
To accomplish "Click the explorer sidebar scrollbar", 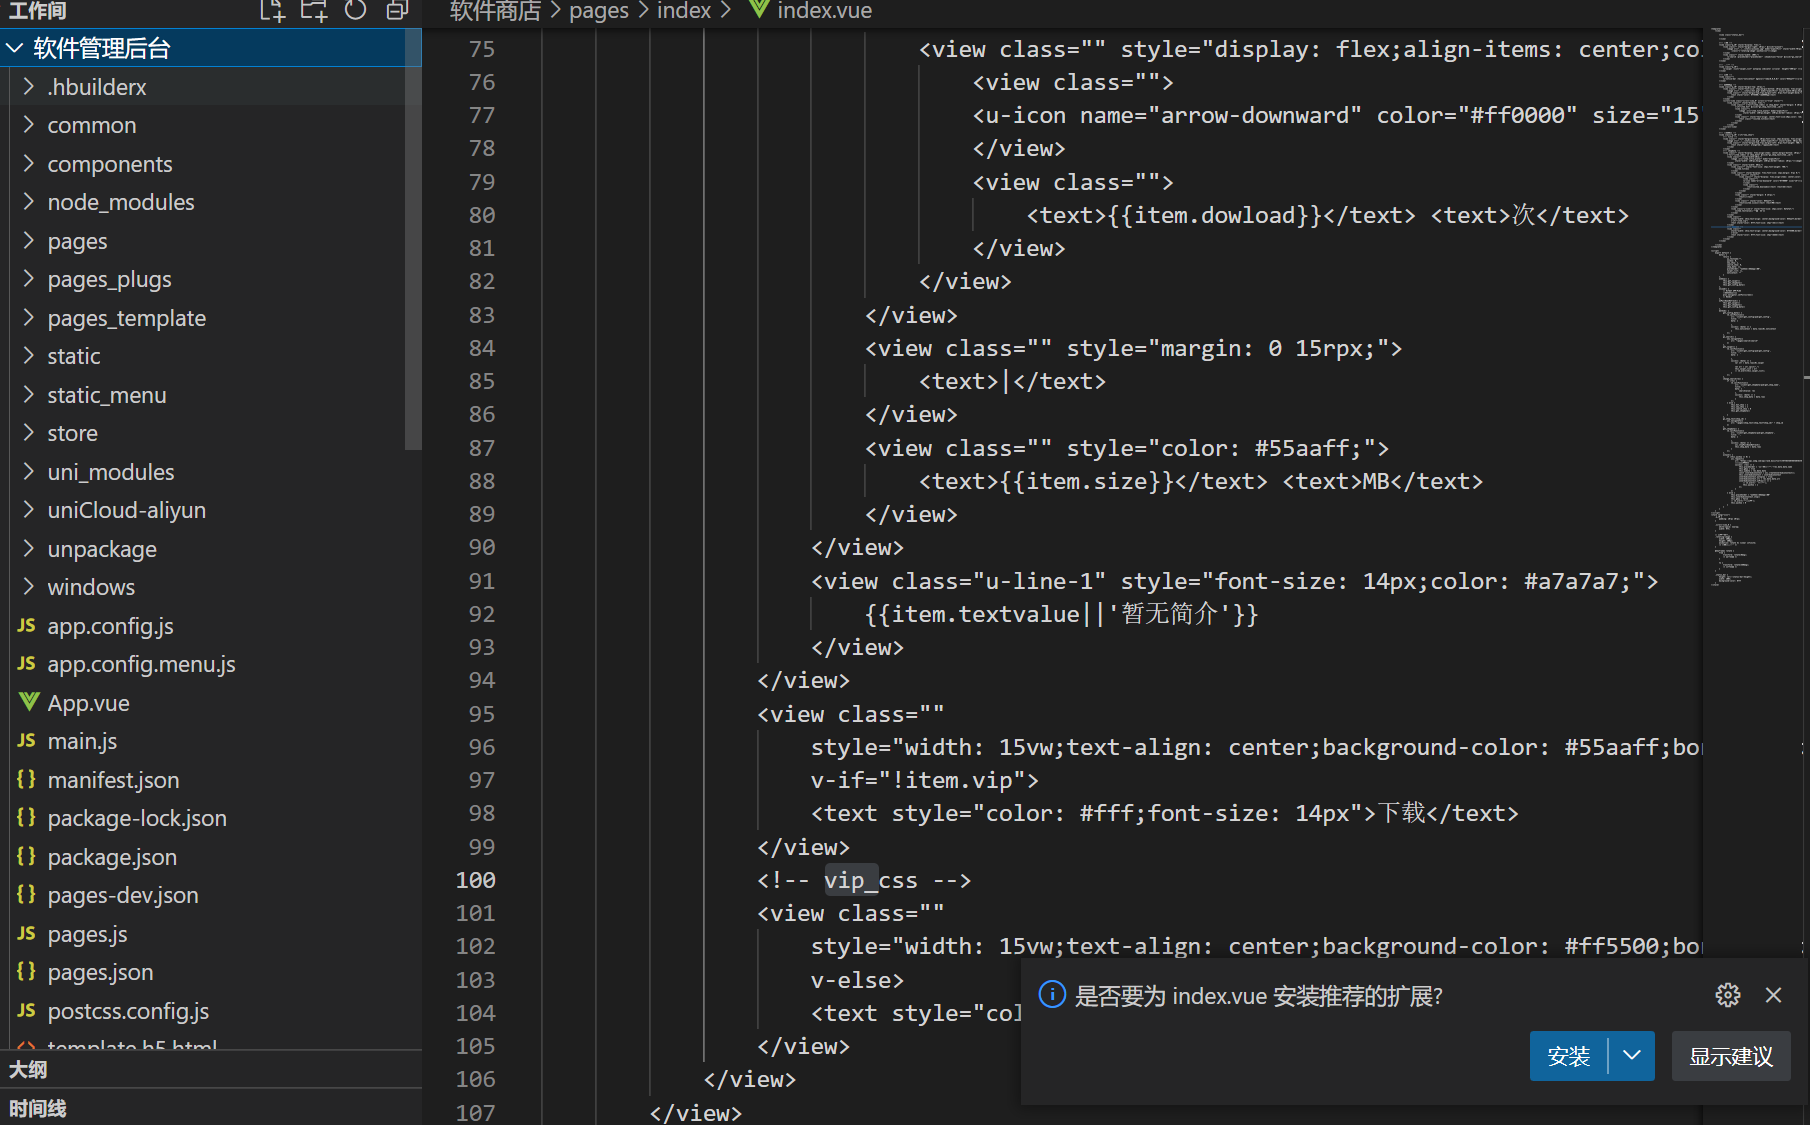I will pos(413,240).
